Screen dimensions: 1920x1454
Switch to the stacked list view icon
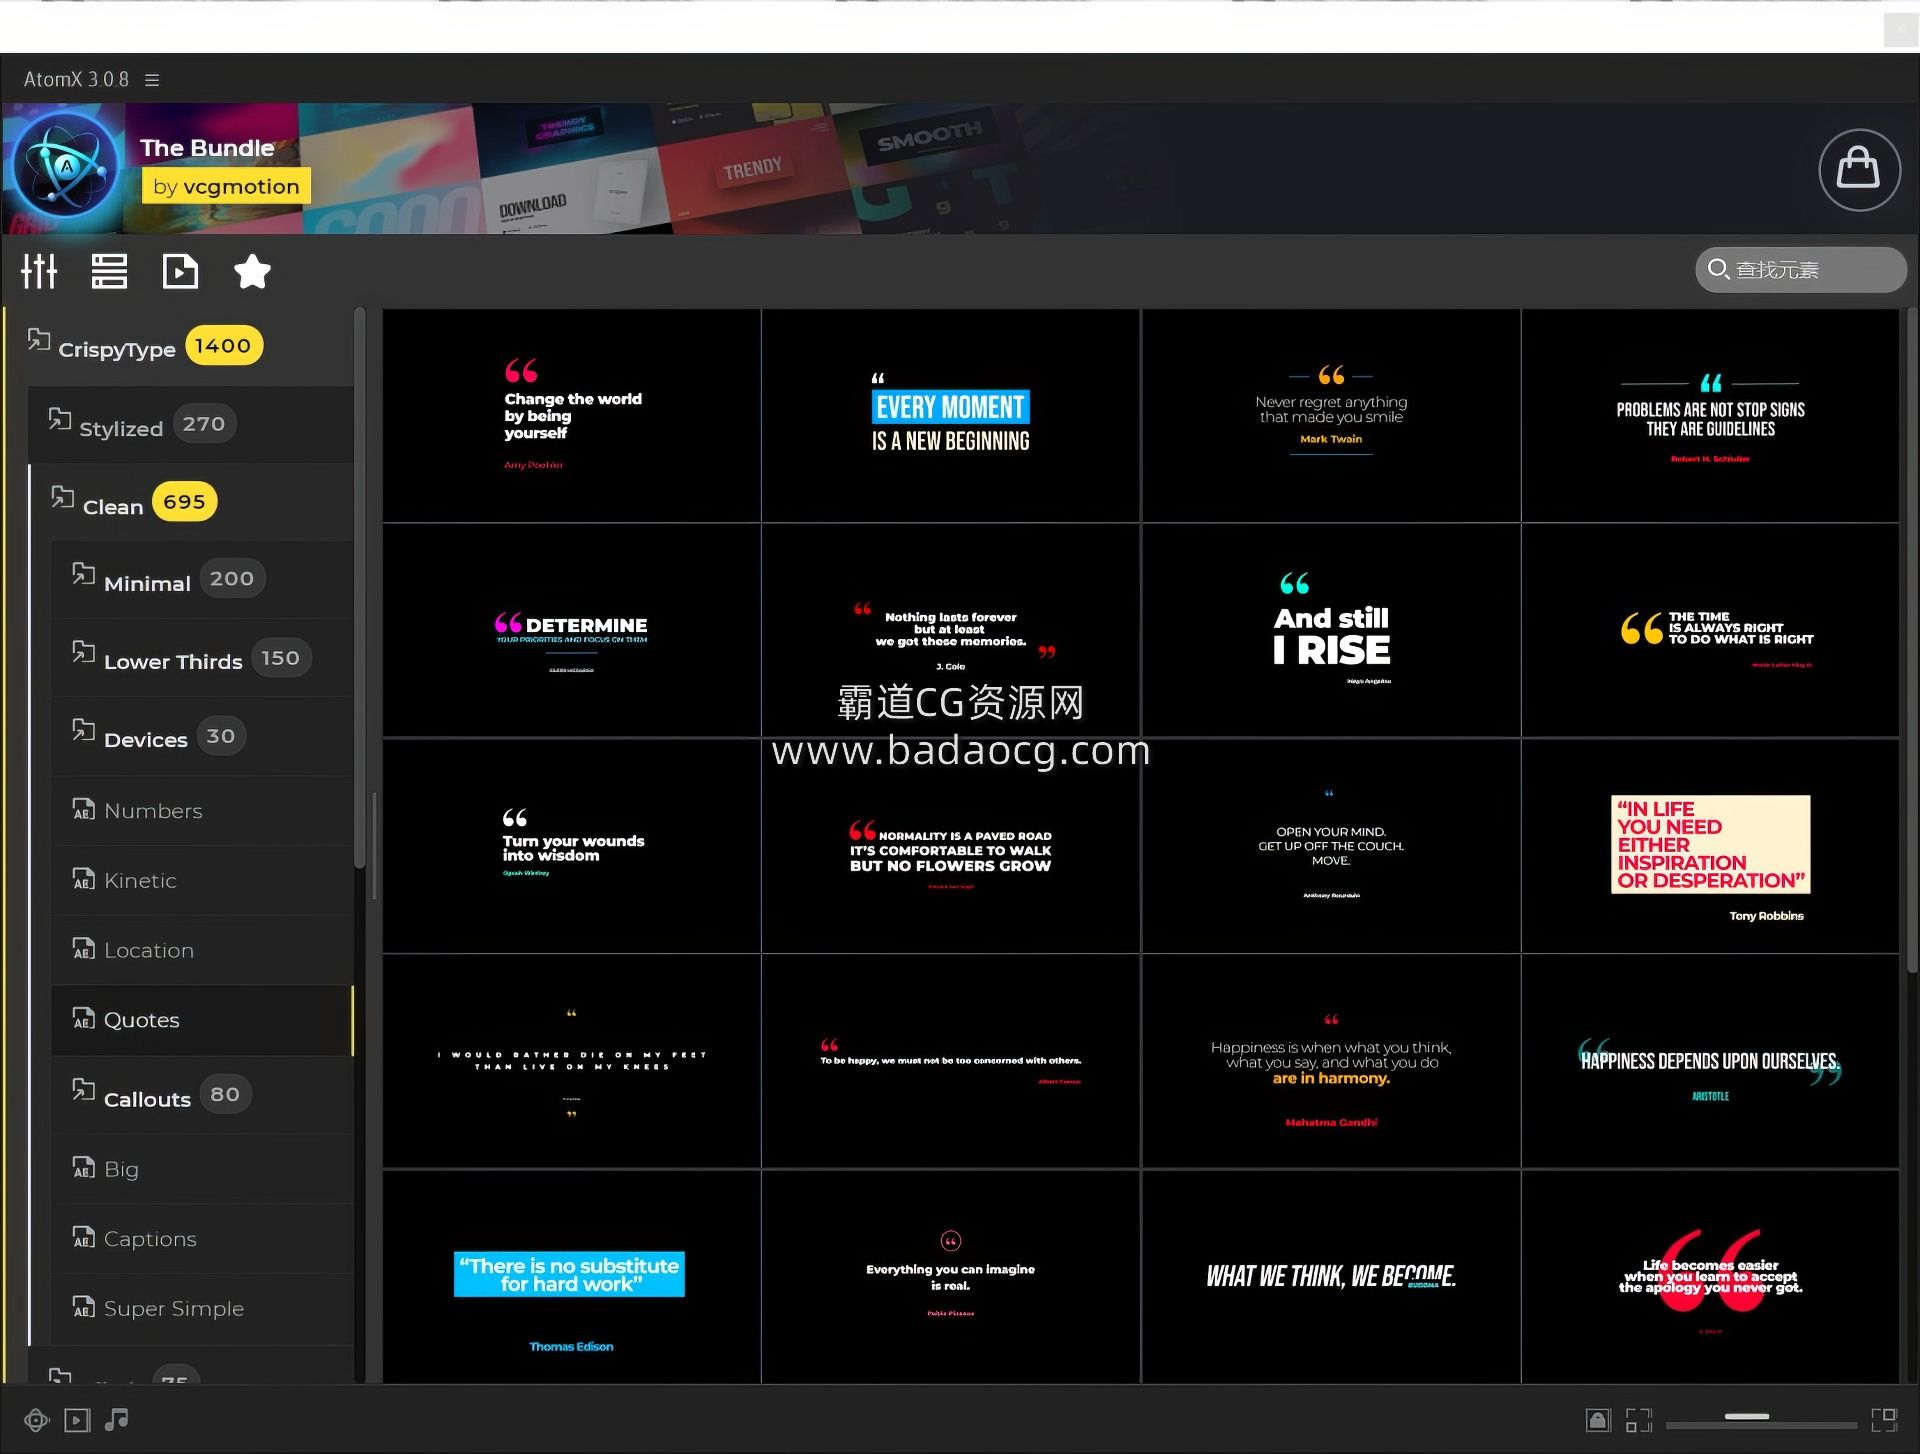pos(109,271)
